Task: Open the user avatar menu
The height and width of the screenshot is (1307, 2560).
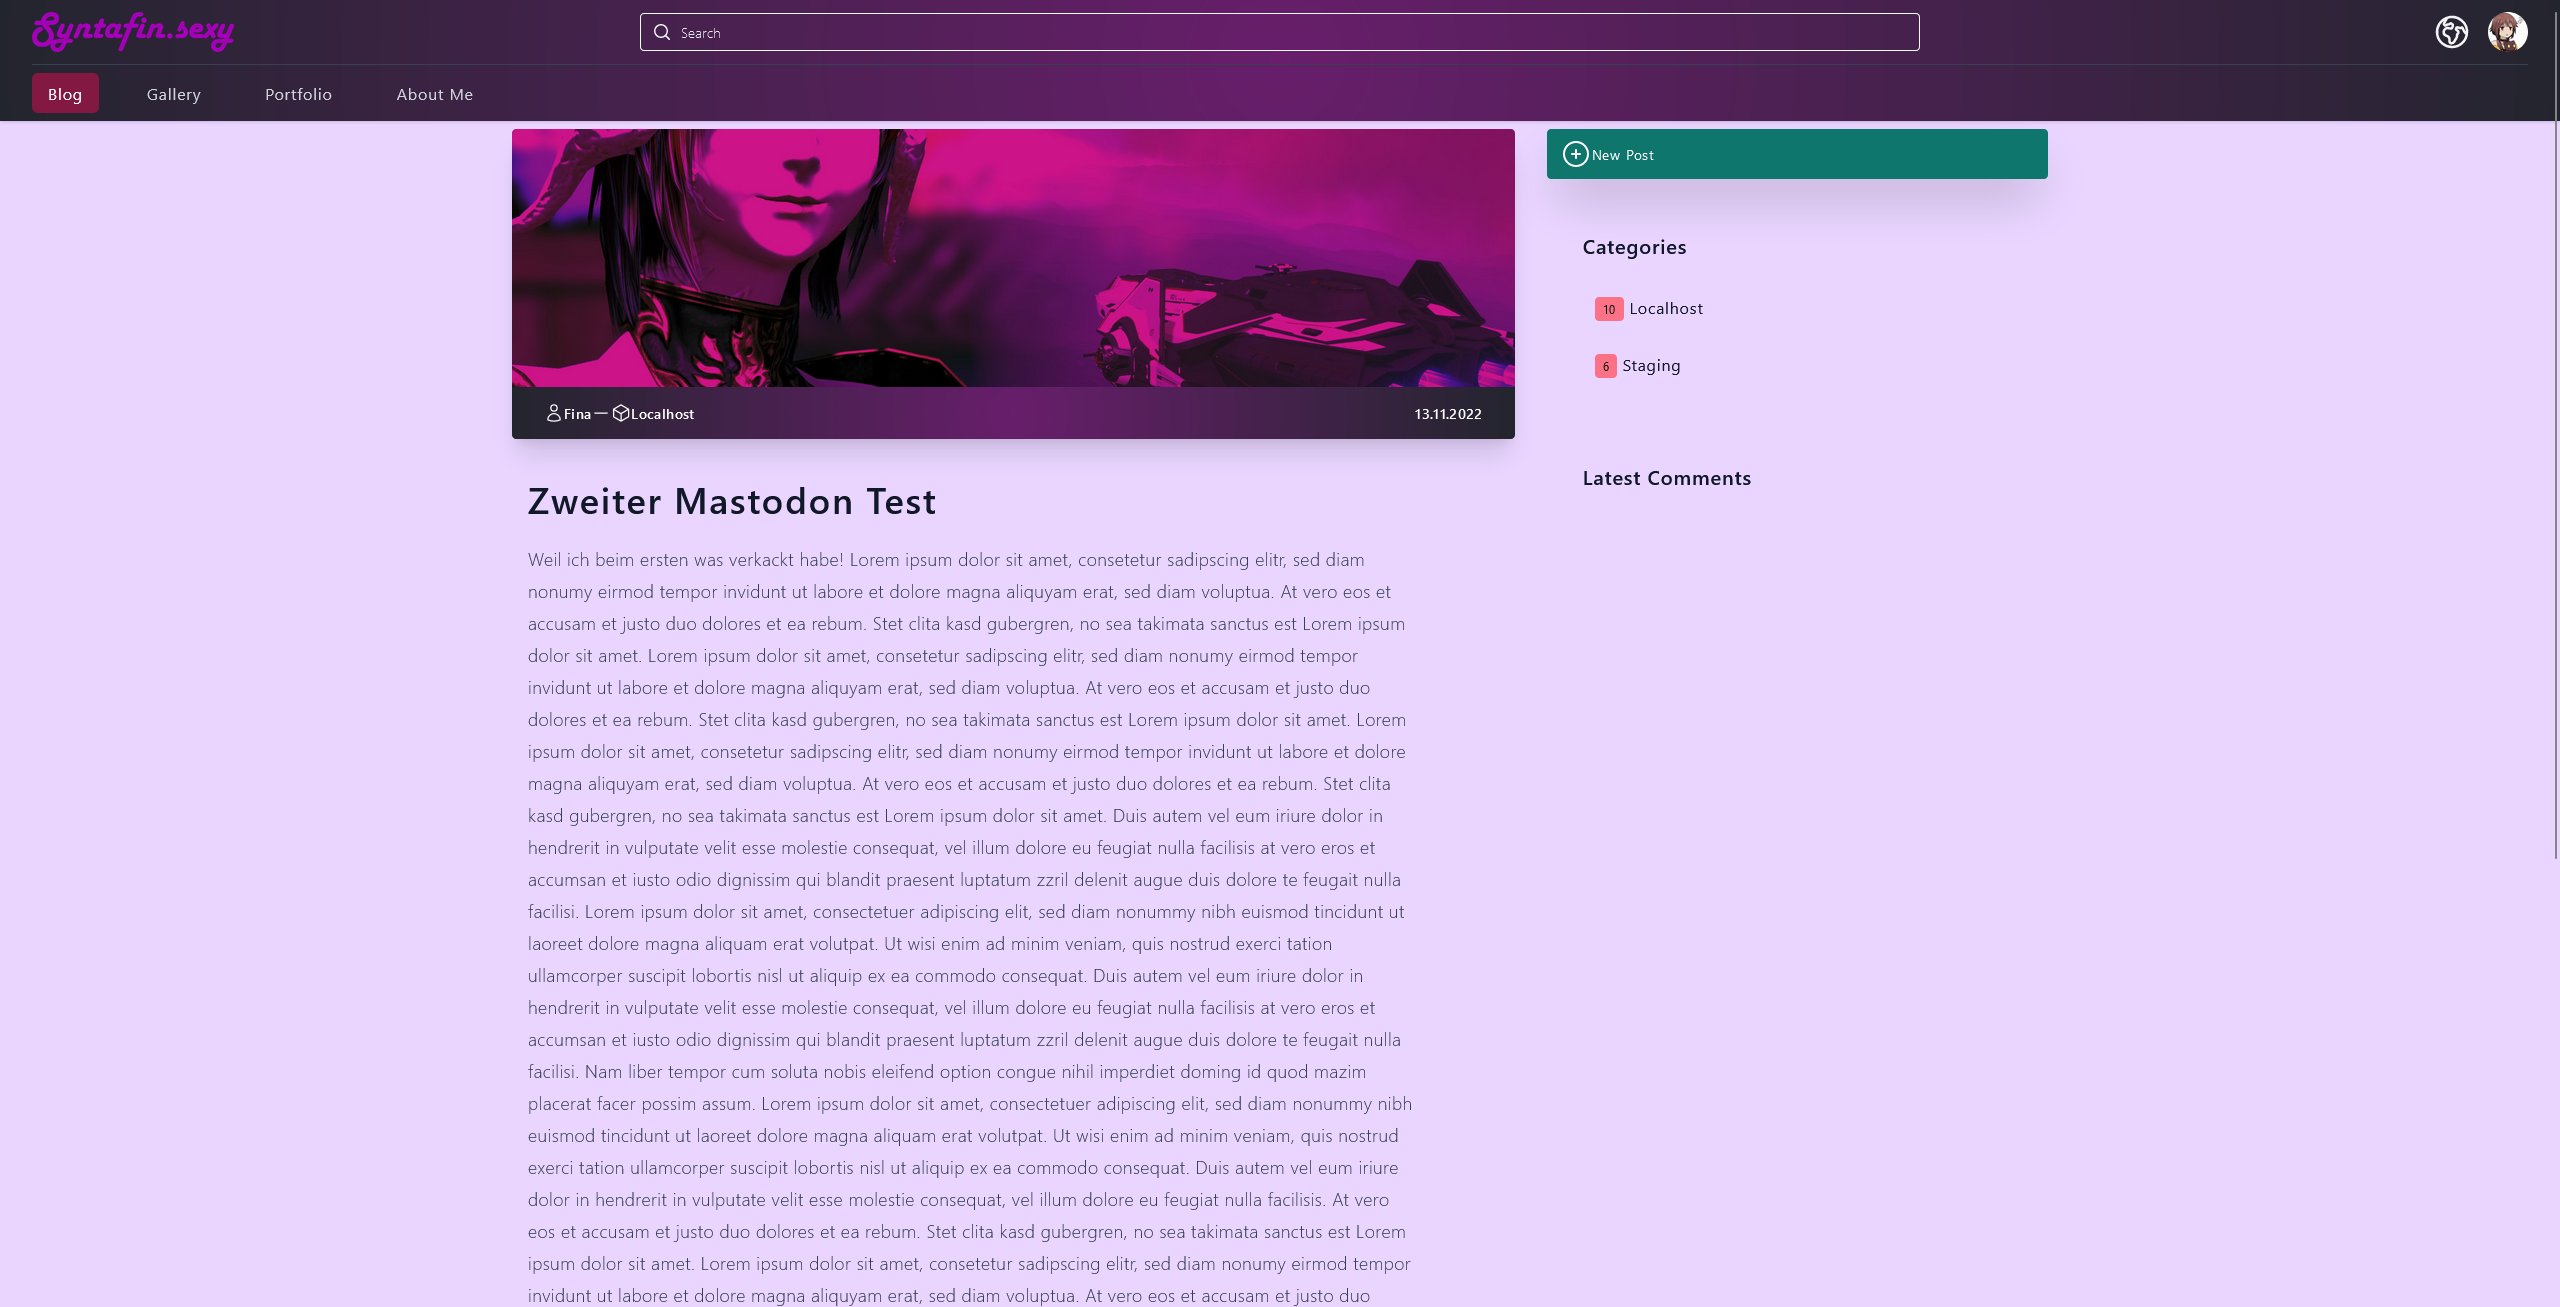Action: point(2507,32)
